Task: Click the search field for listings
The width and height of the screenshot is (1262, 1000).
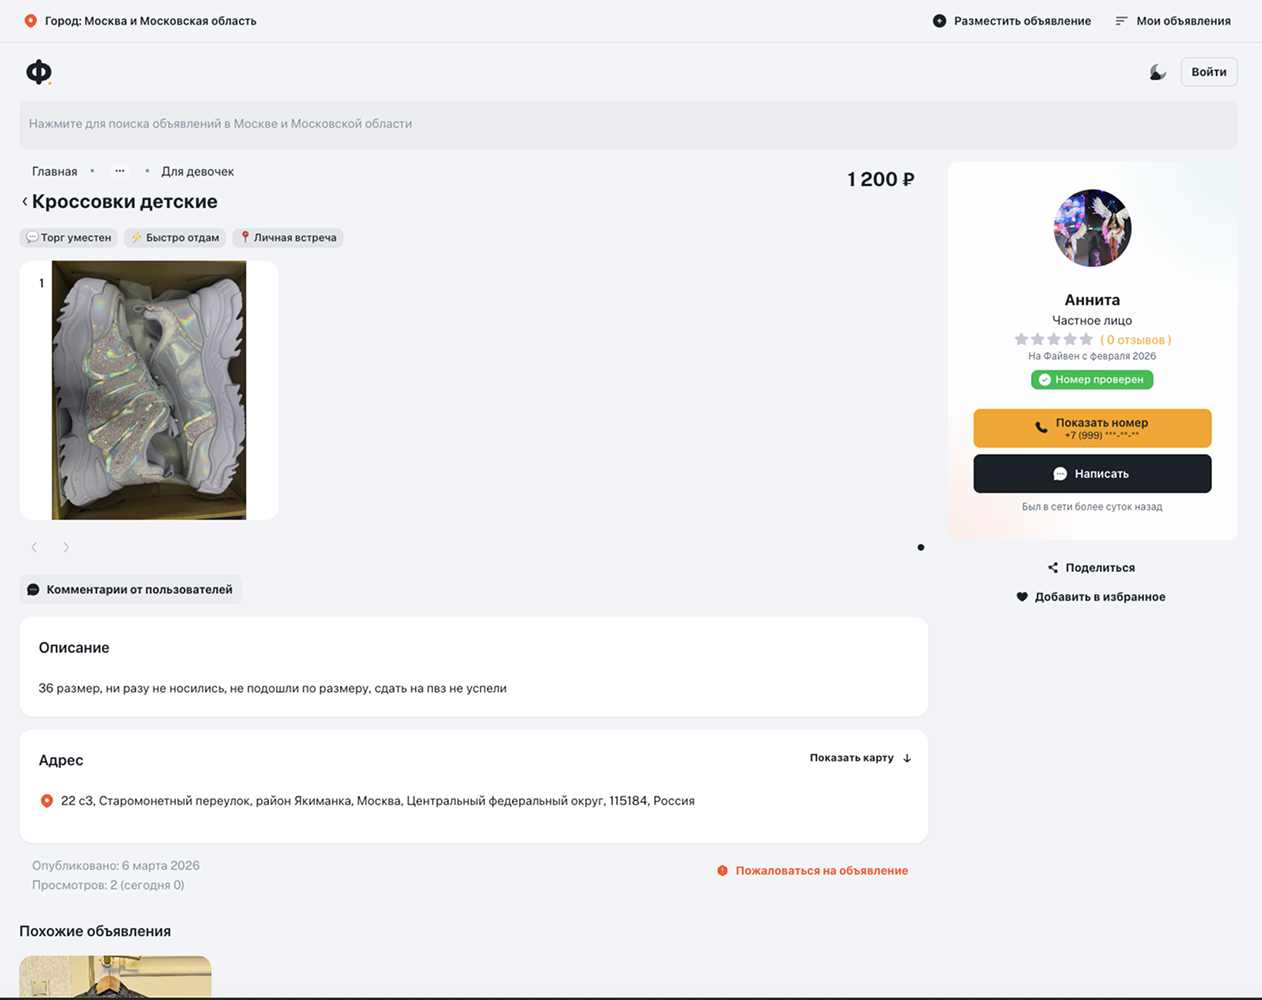Action: 628,124
